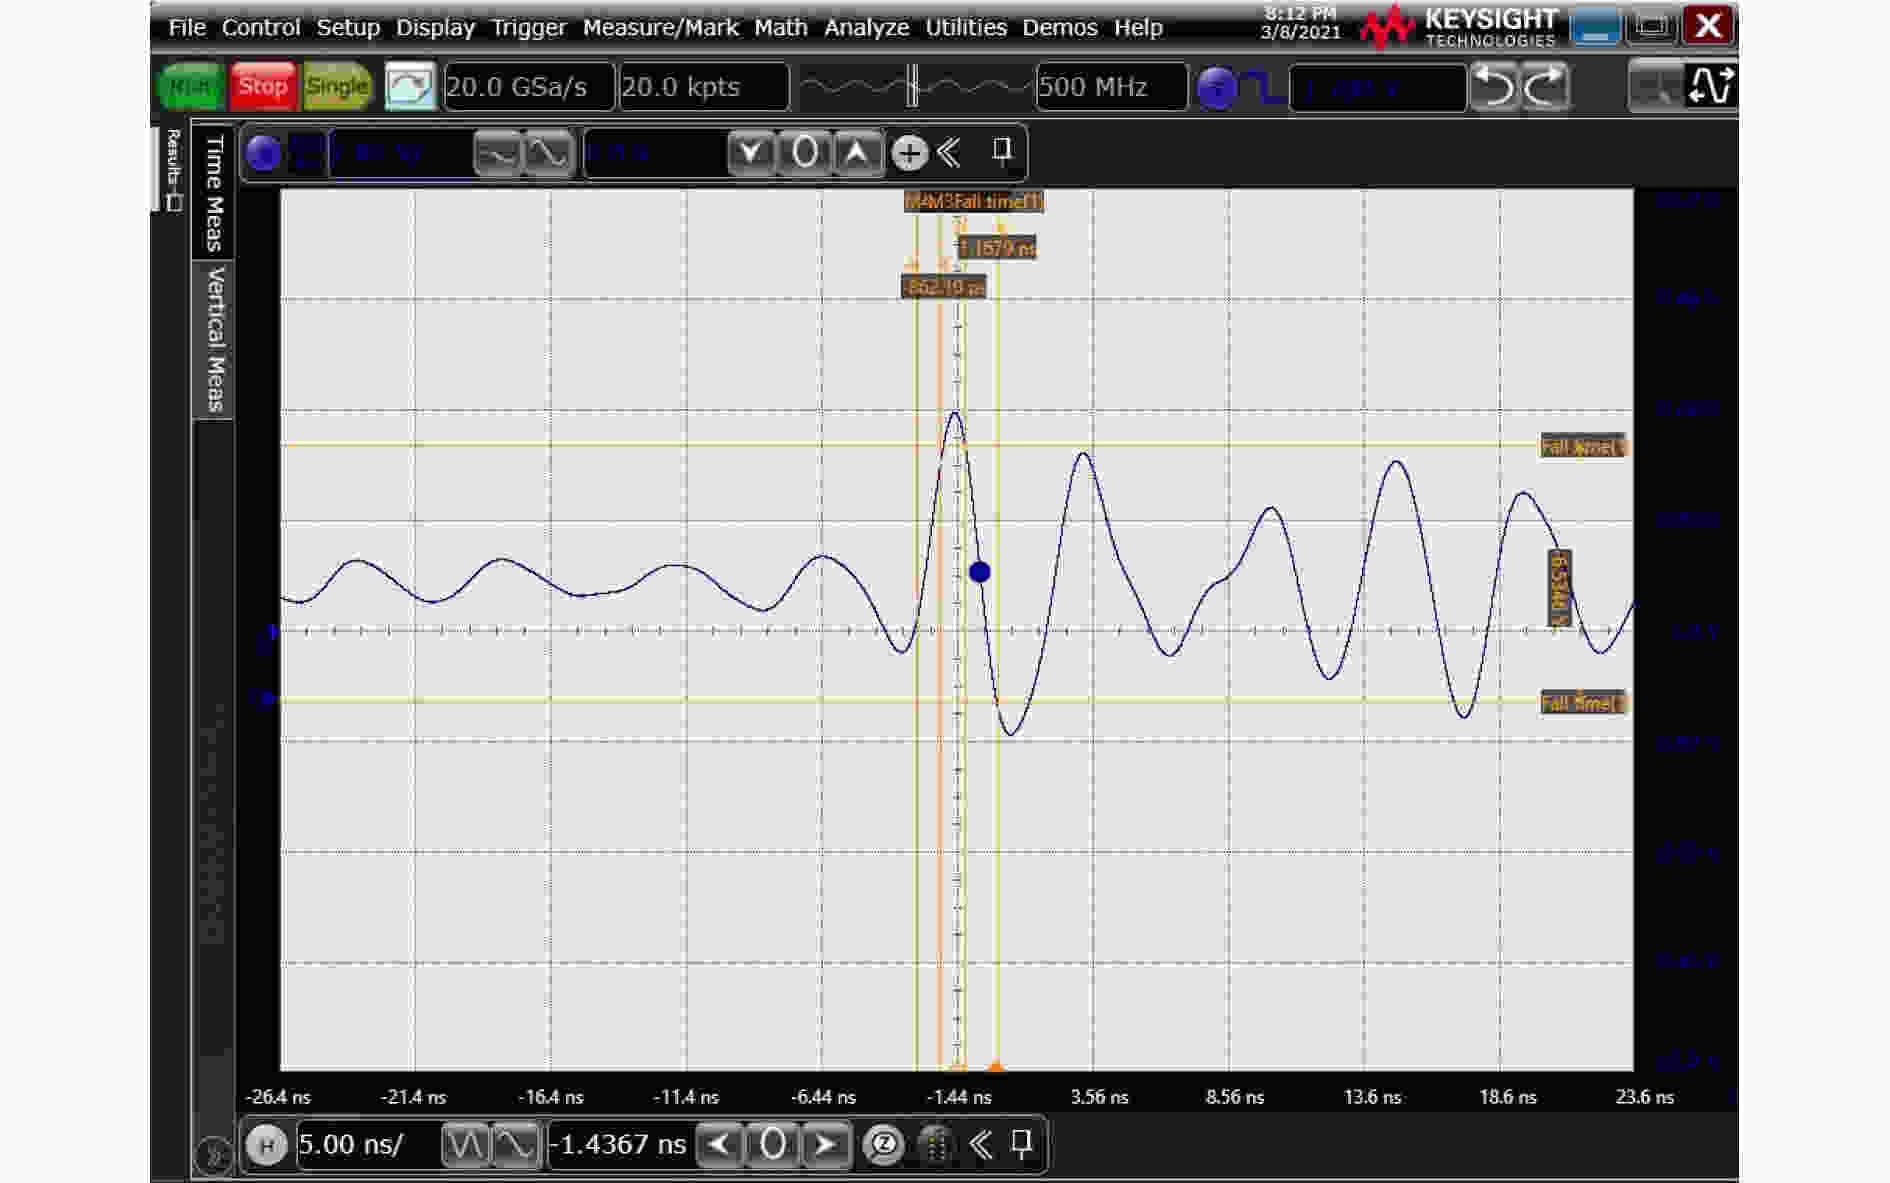The width and height of the screenshot is (1890, 1183).
Task: Open the Demos menu
Action: 1060,27
